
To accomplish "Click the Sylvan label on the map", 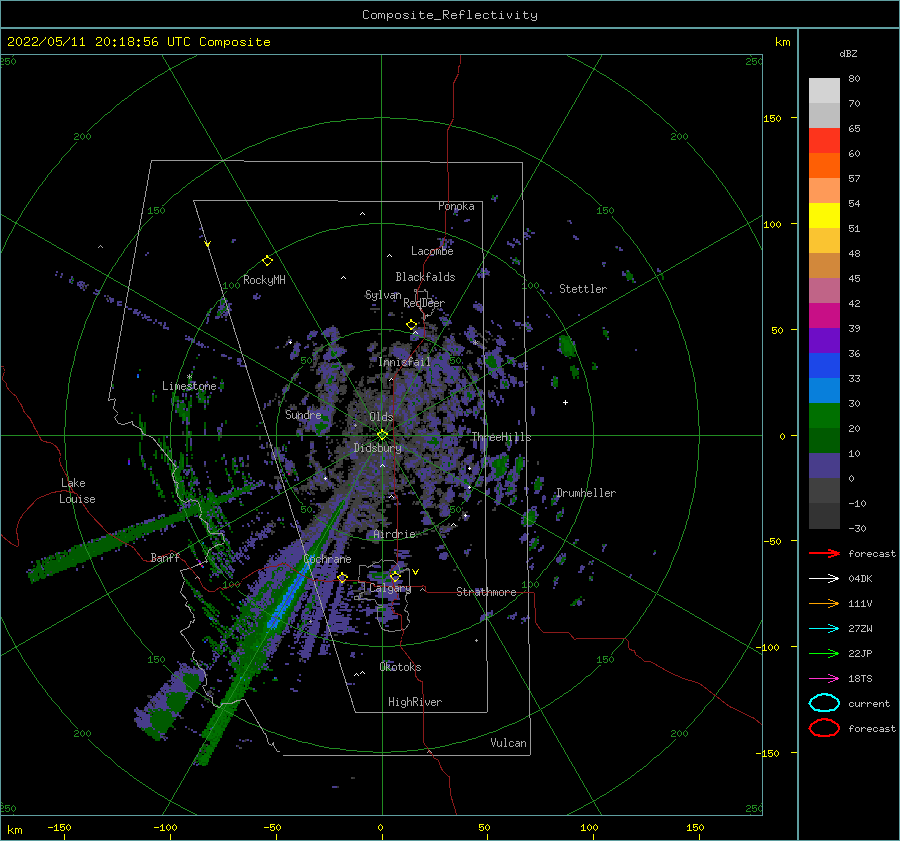I will click(x=383, y=295).
